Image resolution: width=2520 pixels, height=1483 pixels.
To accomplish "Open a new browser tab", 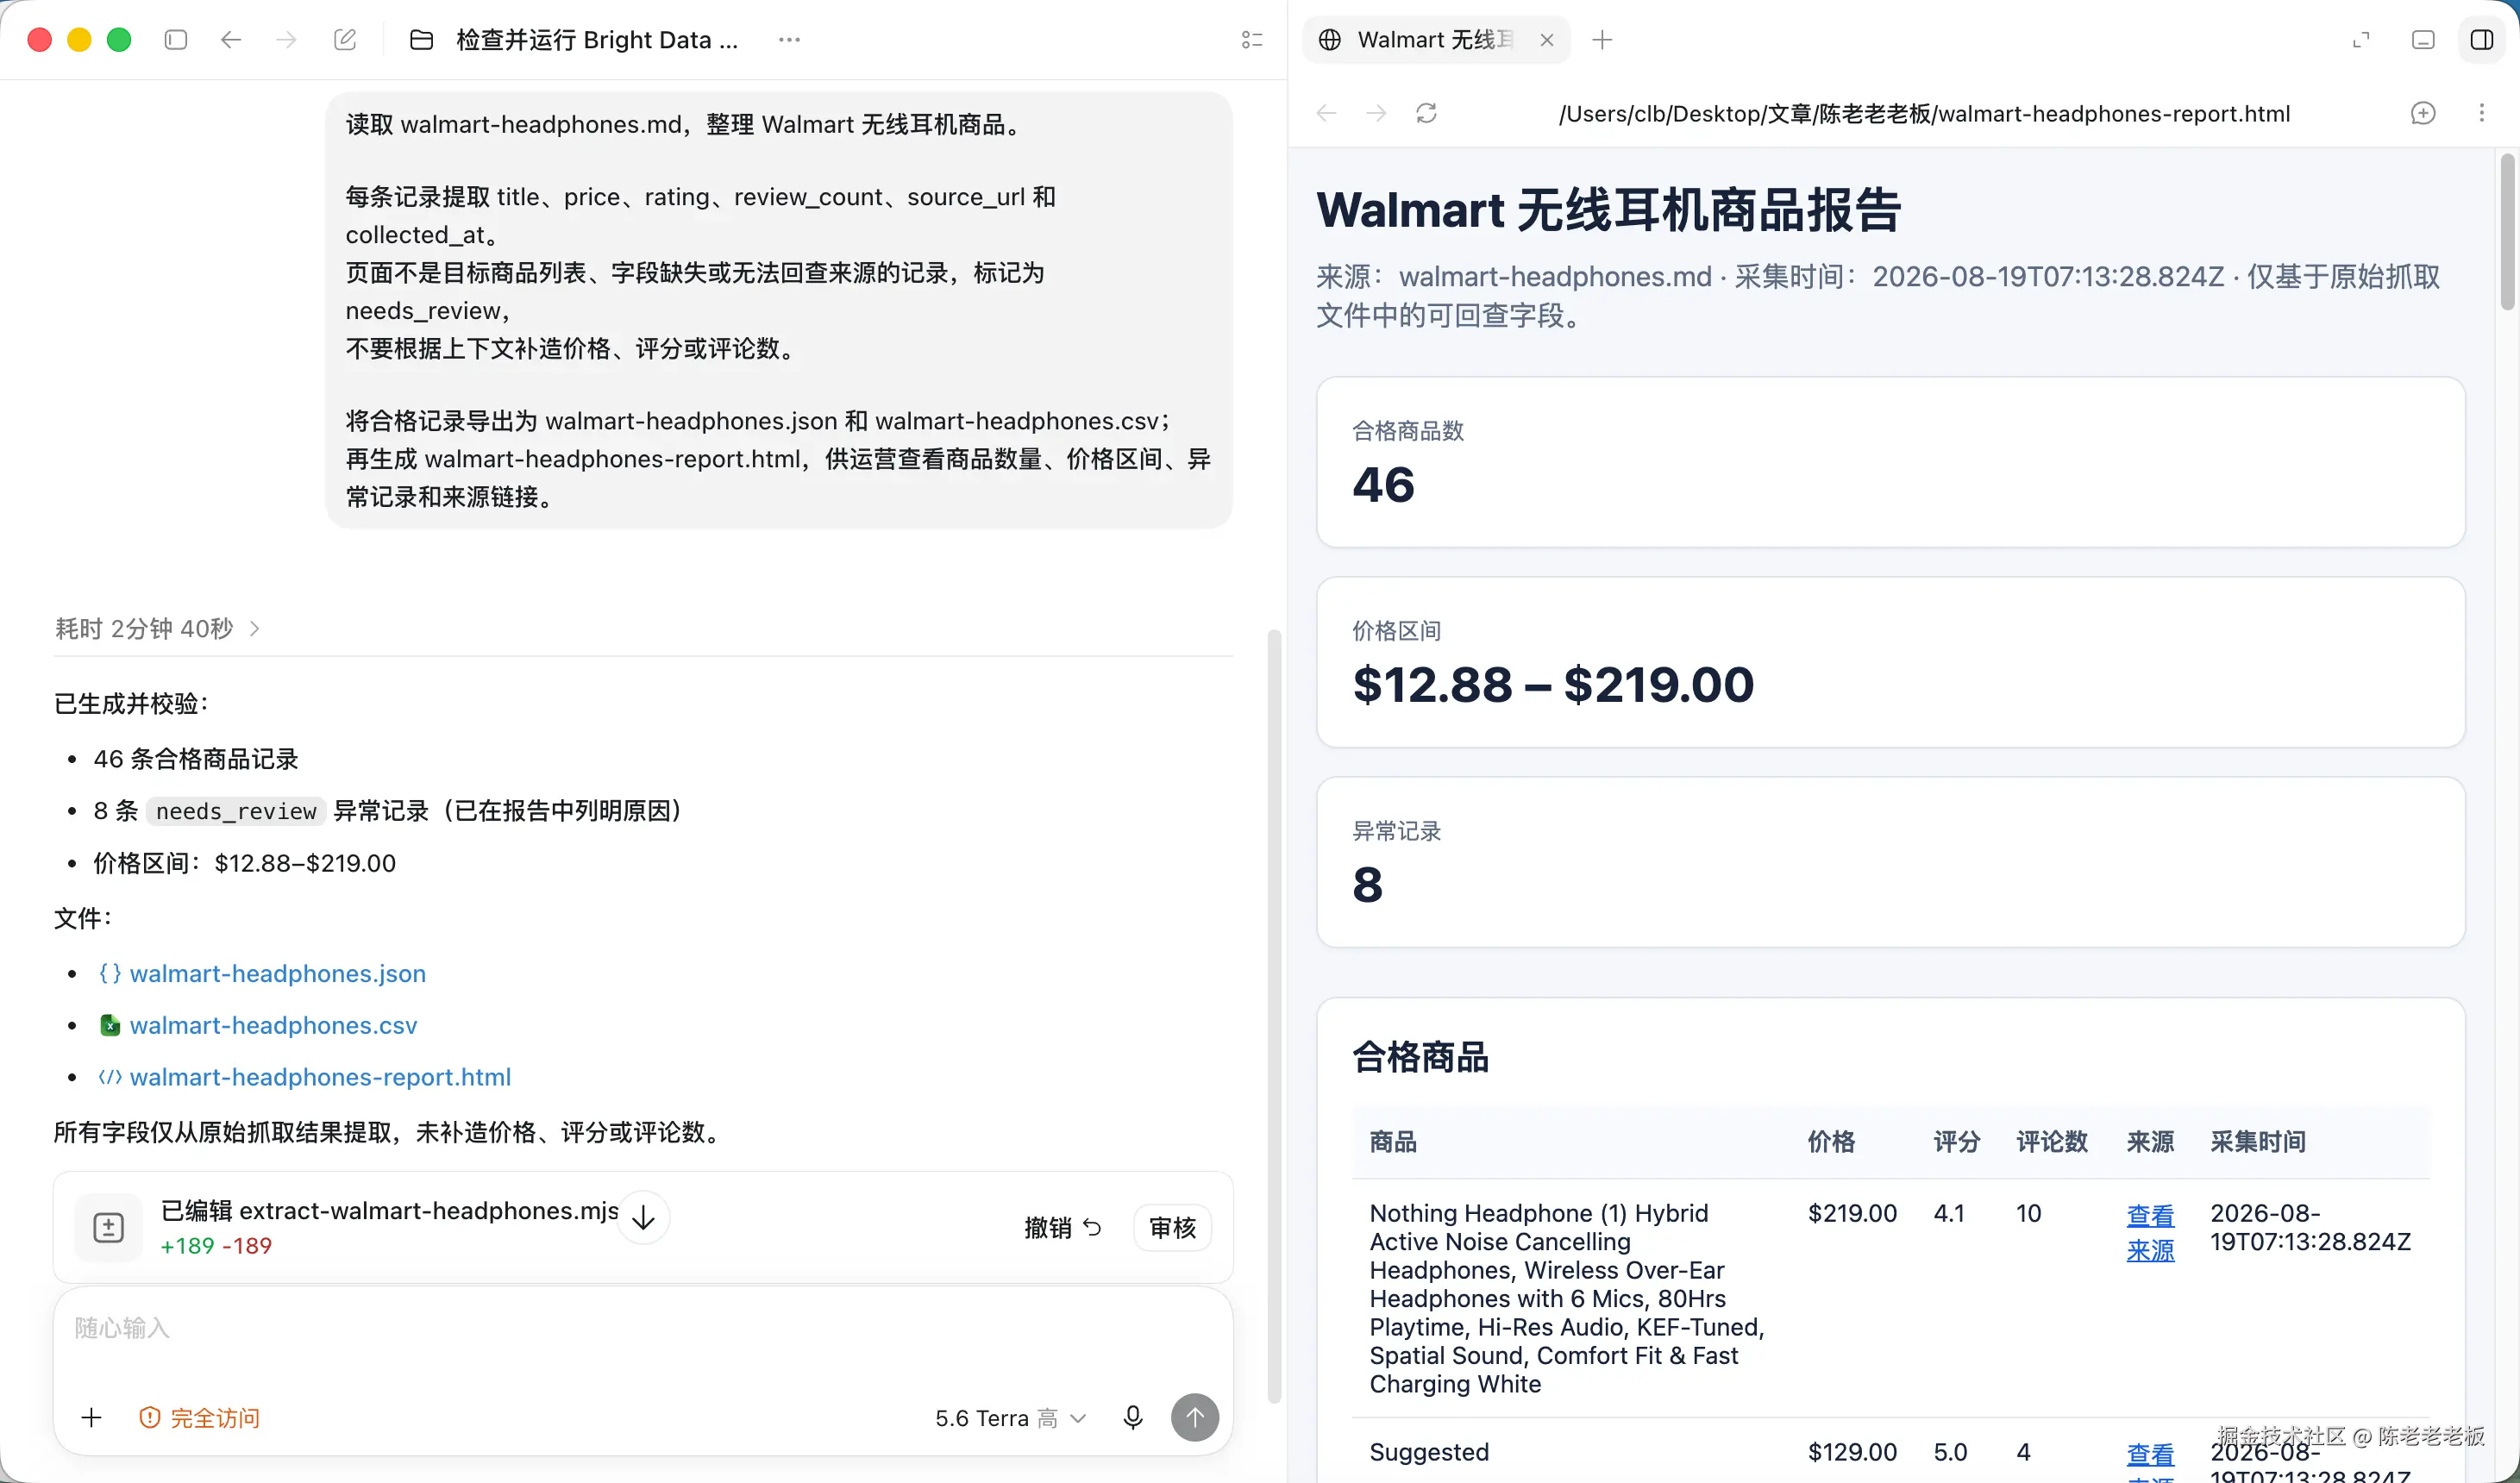I will [1602, 40].
